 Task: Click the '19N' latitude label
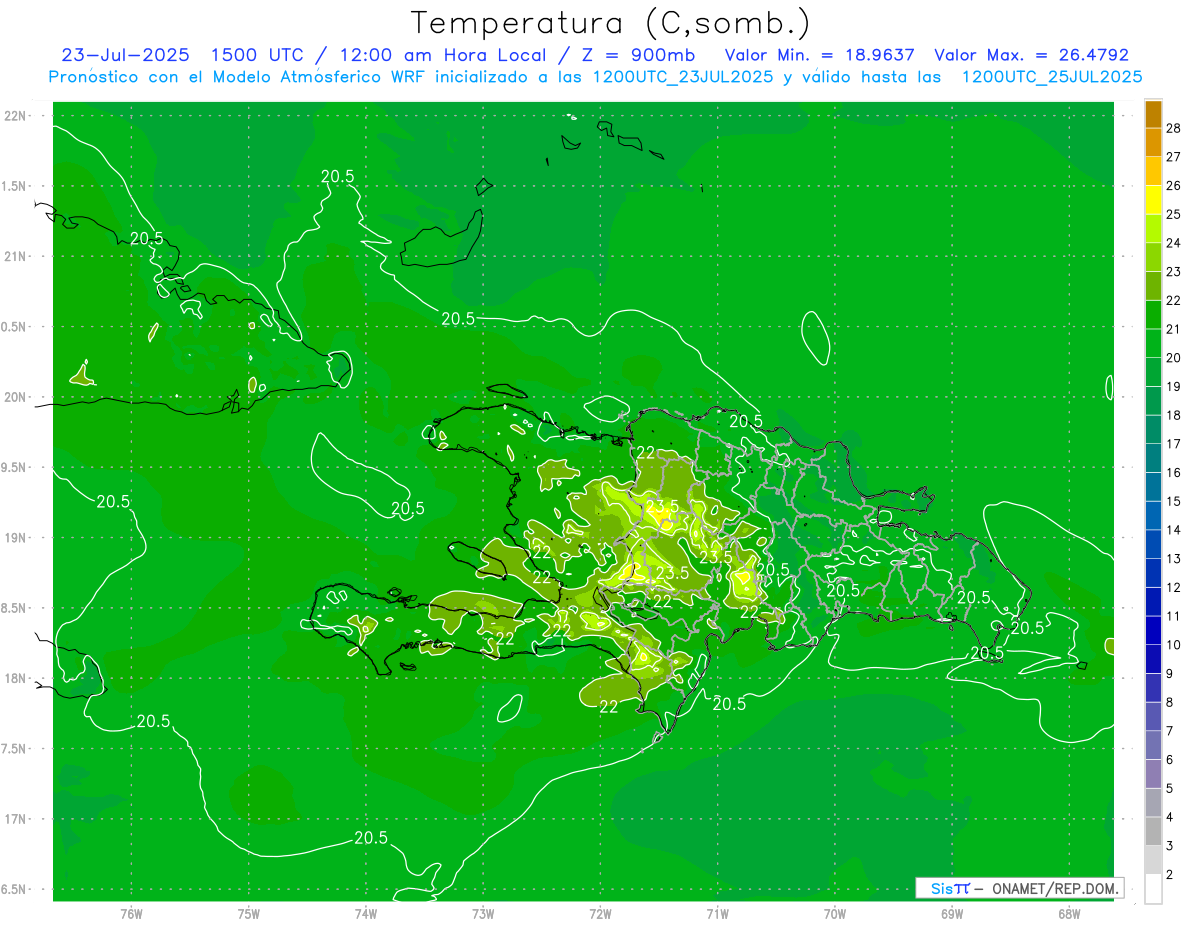16,538
